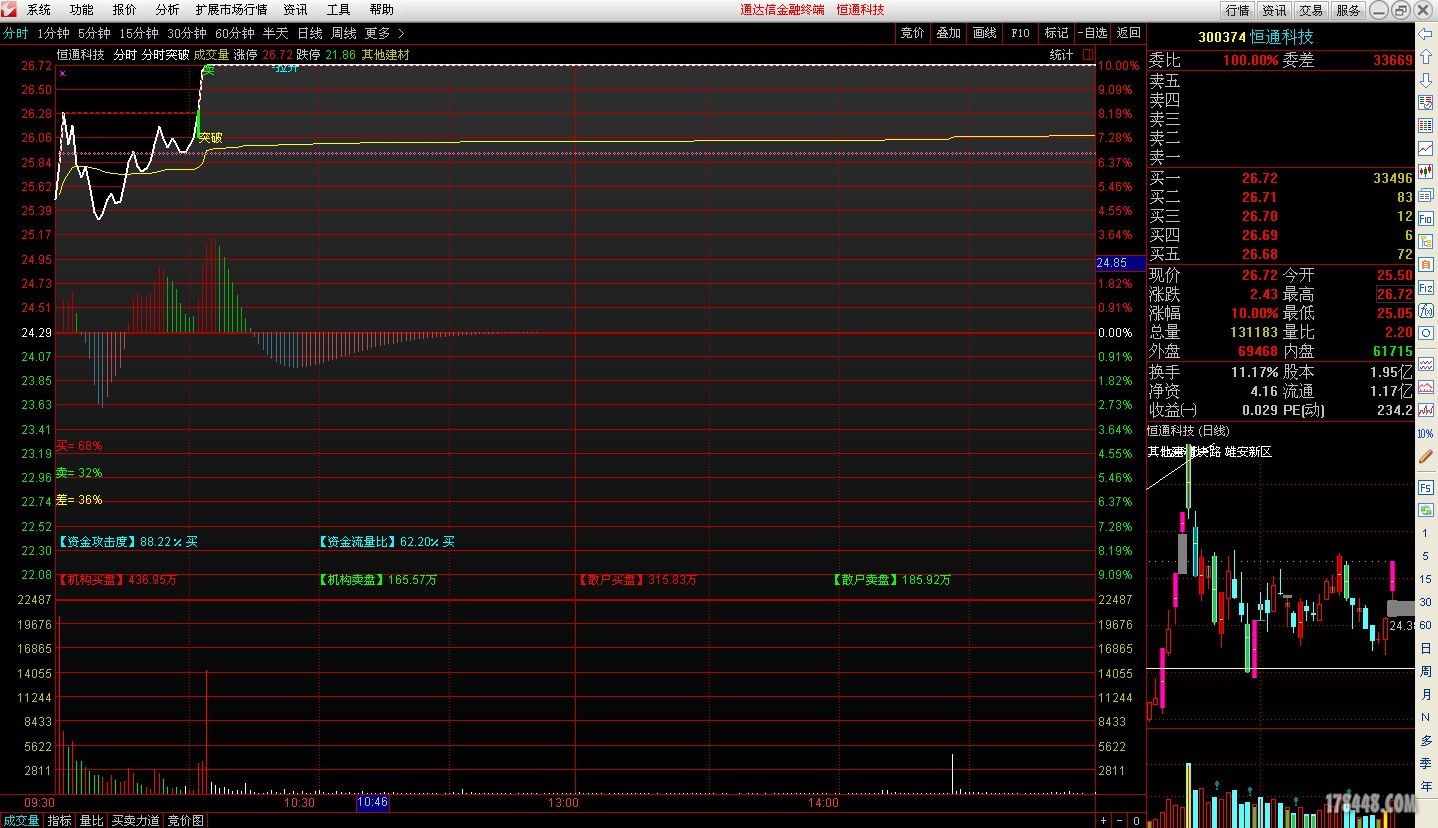Image resolution: width=1438 pixels, height=828 pixels.
Task: Select 周 weekly period in sidebar
Action: [1425, 671]
